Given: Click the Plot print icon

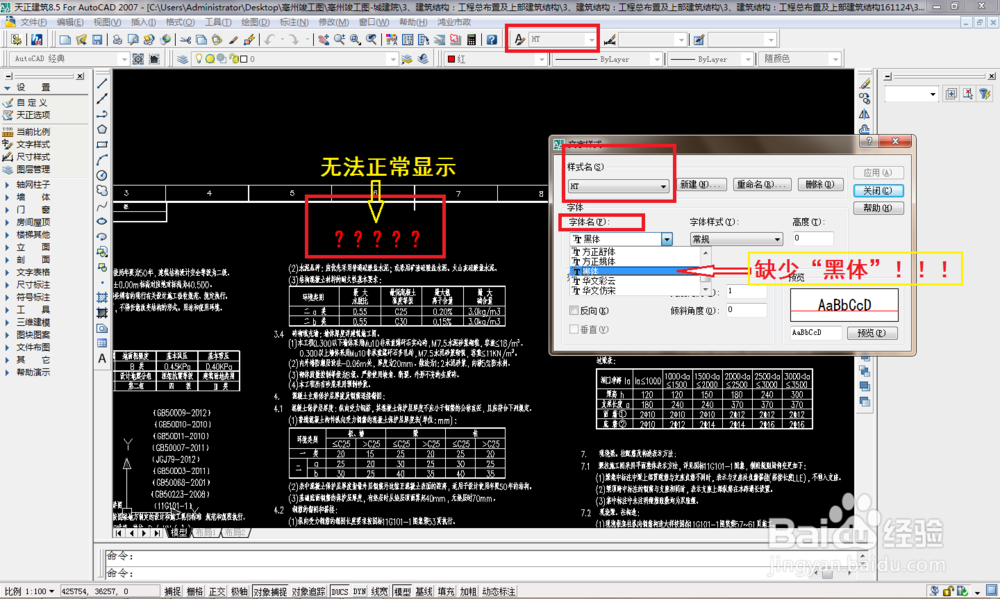Looking at the screenshot, I should pyautogui.click(x=117, y=40).
